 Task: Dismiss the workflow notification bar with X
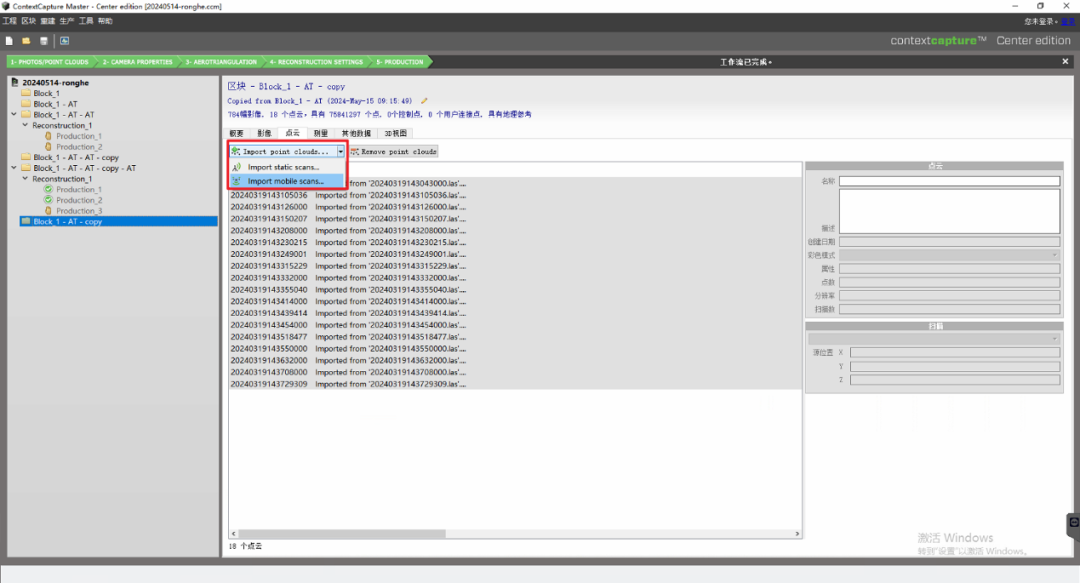[1065, 61]
